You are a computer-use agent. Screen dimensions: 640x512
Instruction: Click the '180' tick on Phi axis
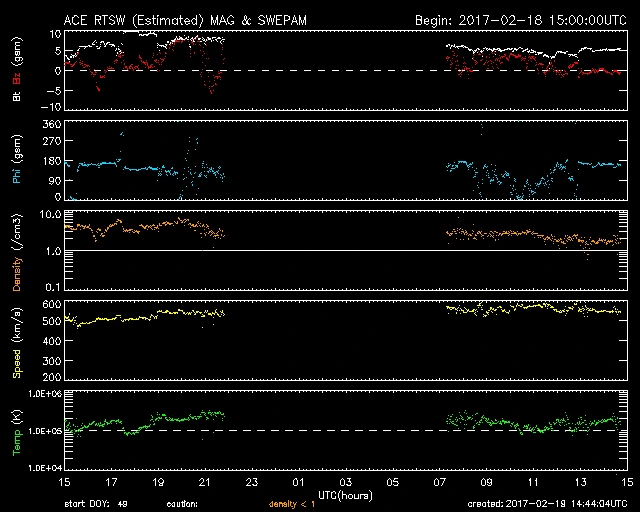[x=51, y=161]
